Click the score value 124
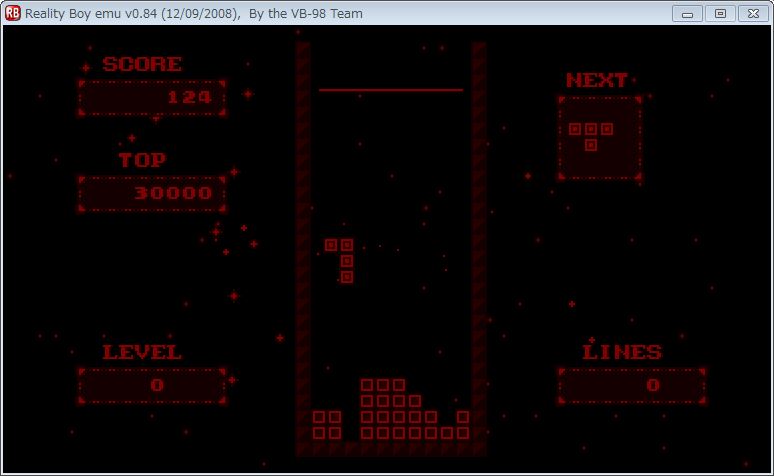Screen dimensions: 774x476 pyautogui.click(x=190, y=97)
